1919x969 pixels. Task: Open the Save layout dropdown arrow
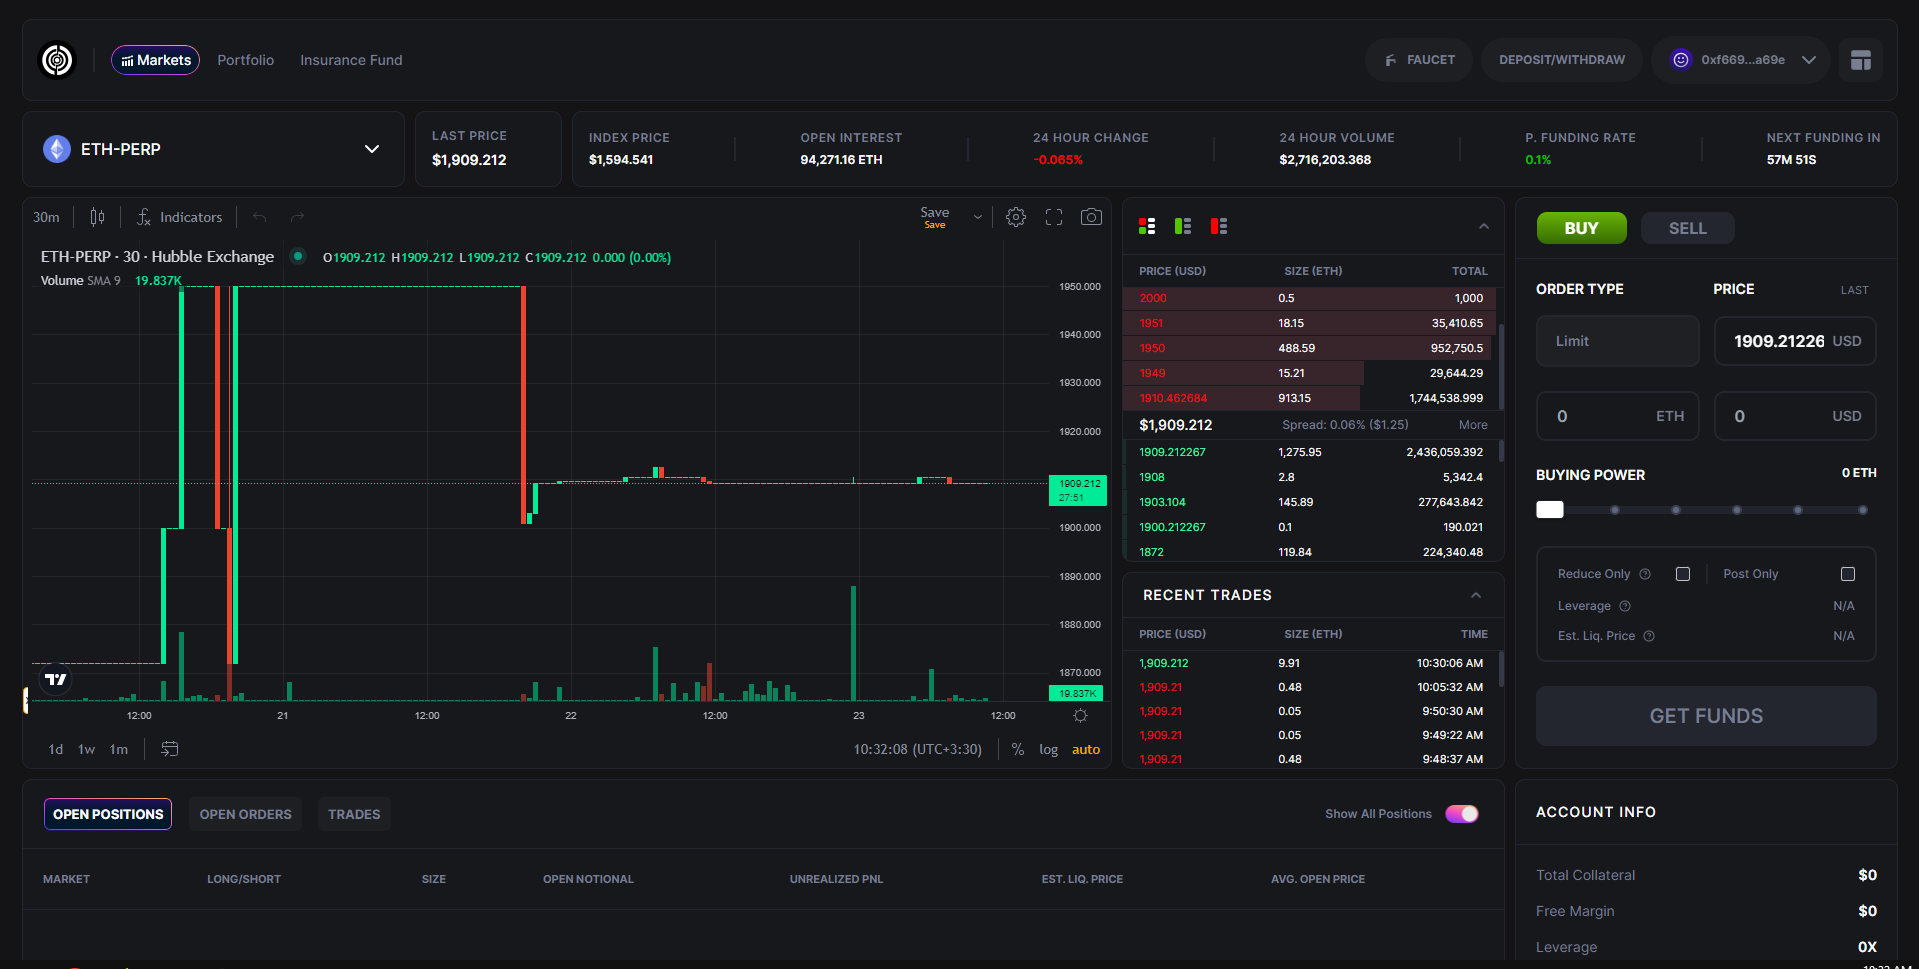click(978, 217)
